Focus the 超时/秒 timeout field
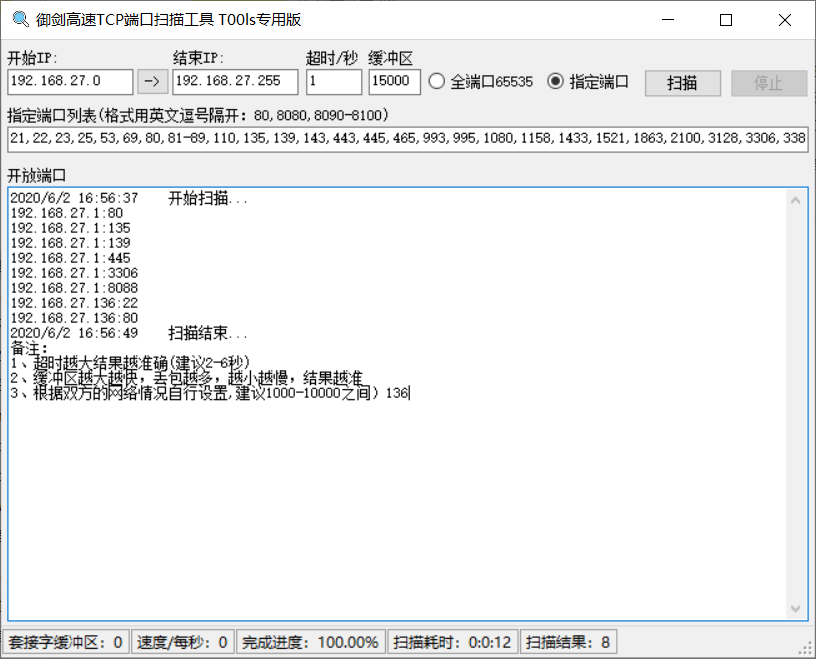Image resolution: width=816 pixels, height=659 pixels. (x=333, y=82)
